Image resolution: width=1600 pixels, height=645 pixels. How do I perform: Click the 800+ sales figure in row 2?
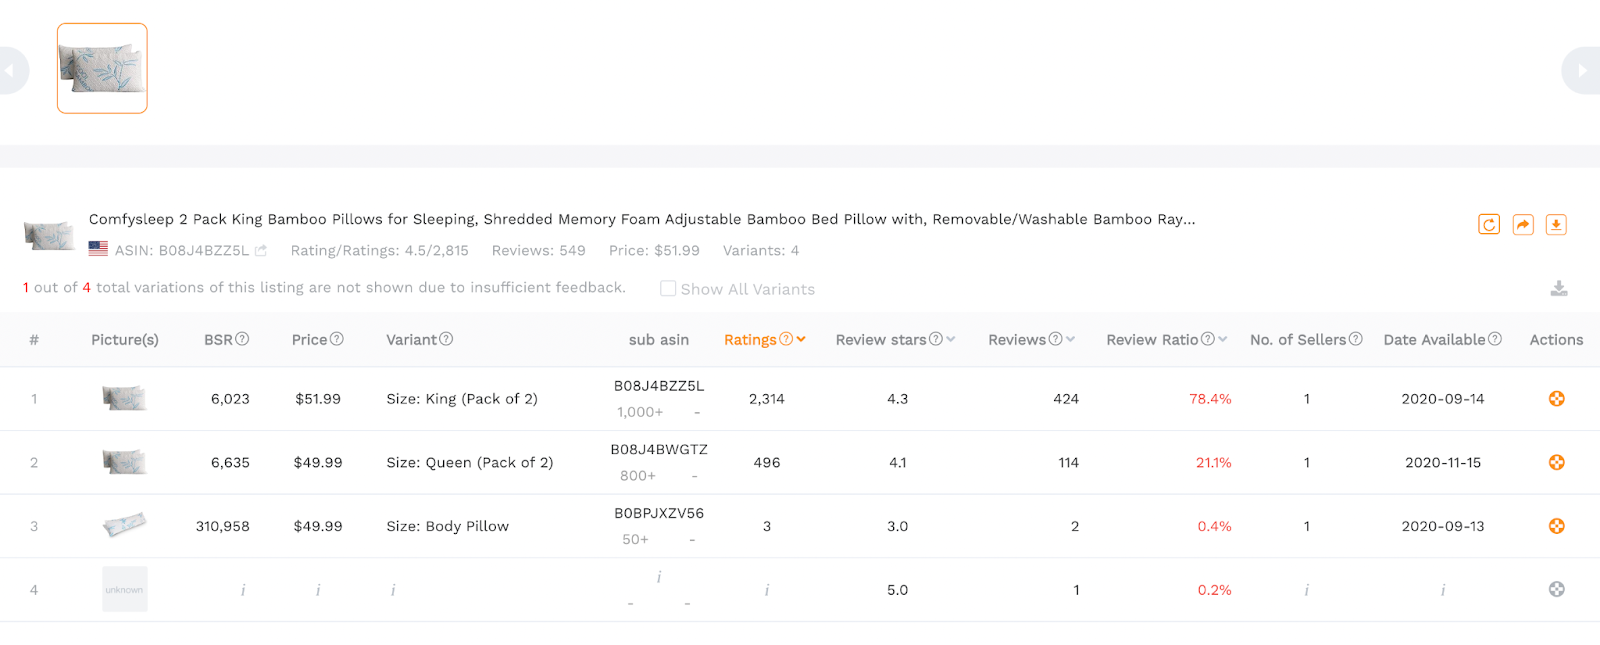(x=638, y=476)
